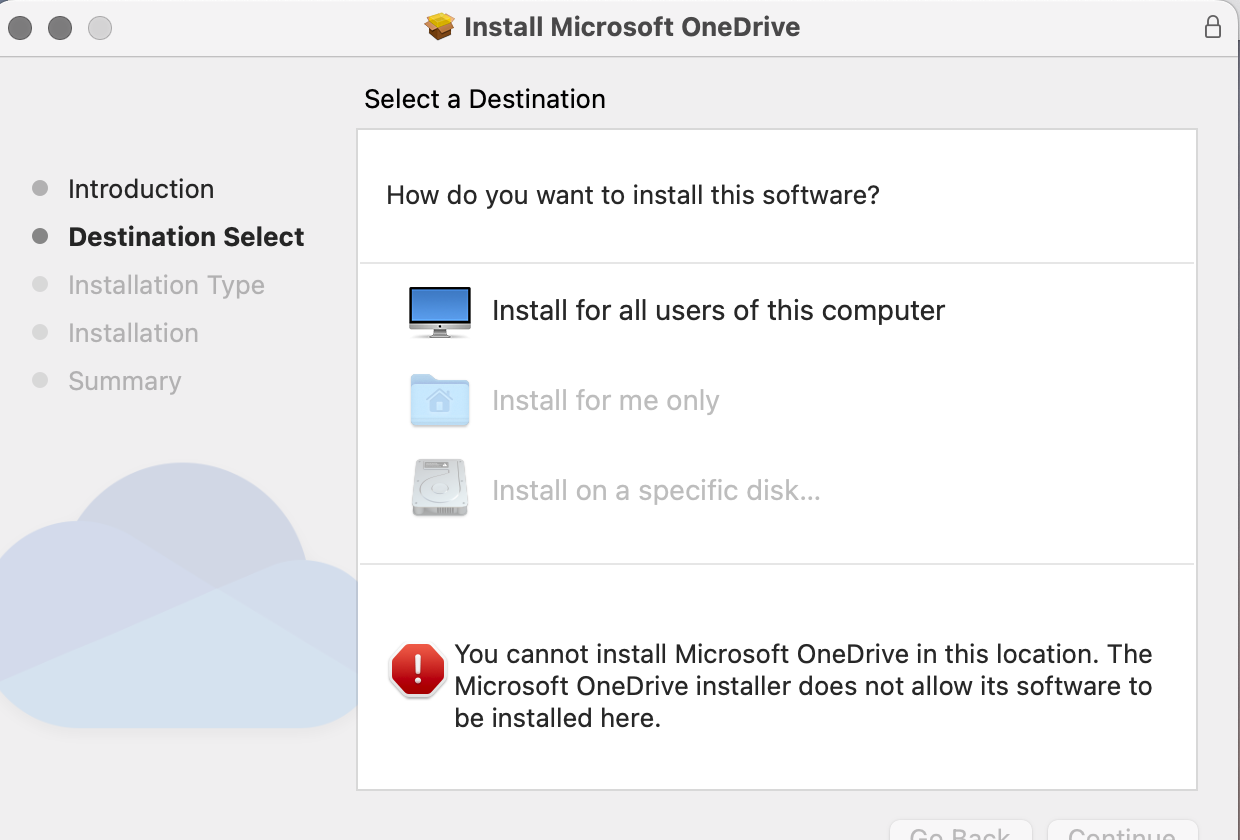This screenshot has height=840, width=1240.
Task: Click the 'How do you want to install' text
Action: 633,195
